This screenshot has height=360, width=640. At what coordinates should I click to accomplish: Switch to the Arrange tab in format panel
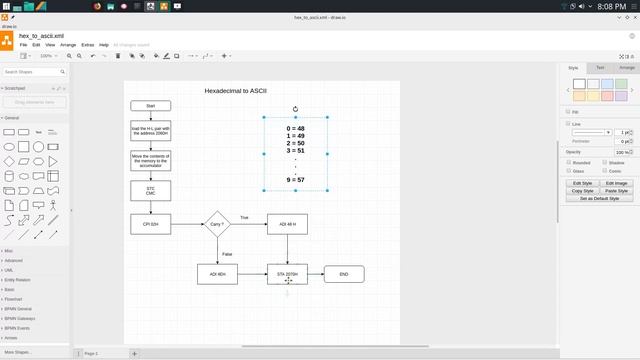point(627,68)
